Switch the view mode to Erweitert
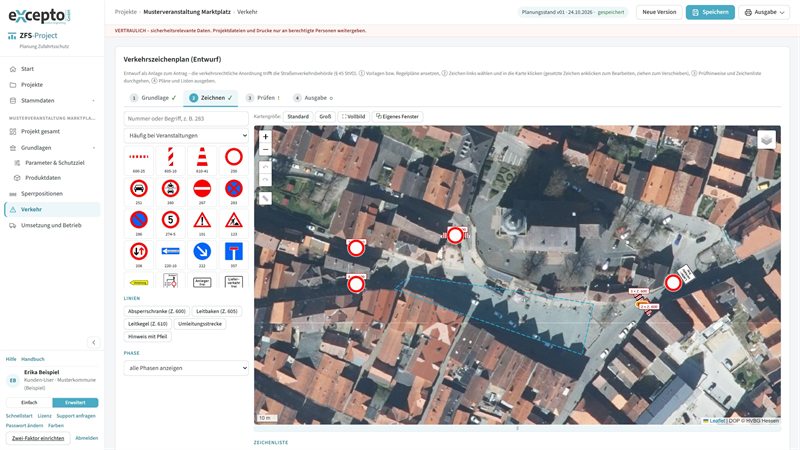Screen dimensions: 800x450 75,403
